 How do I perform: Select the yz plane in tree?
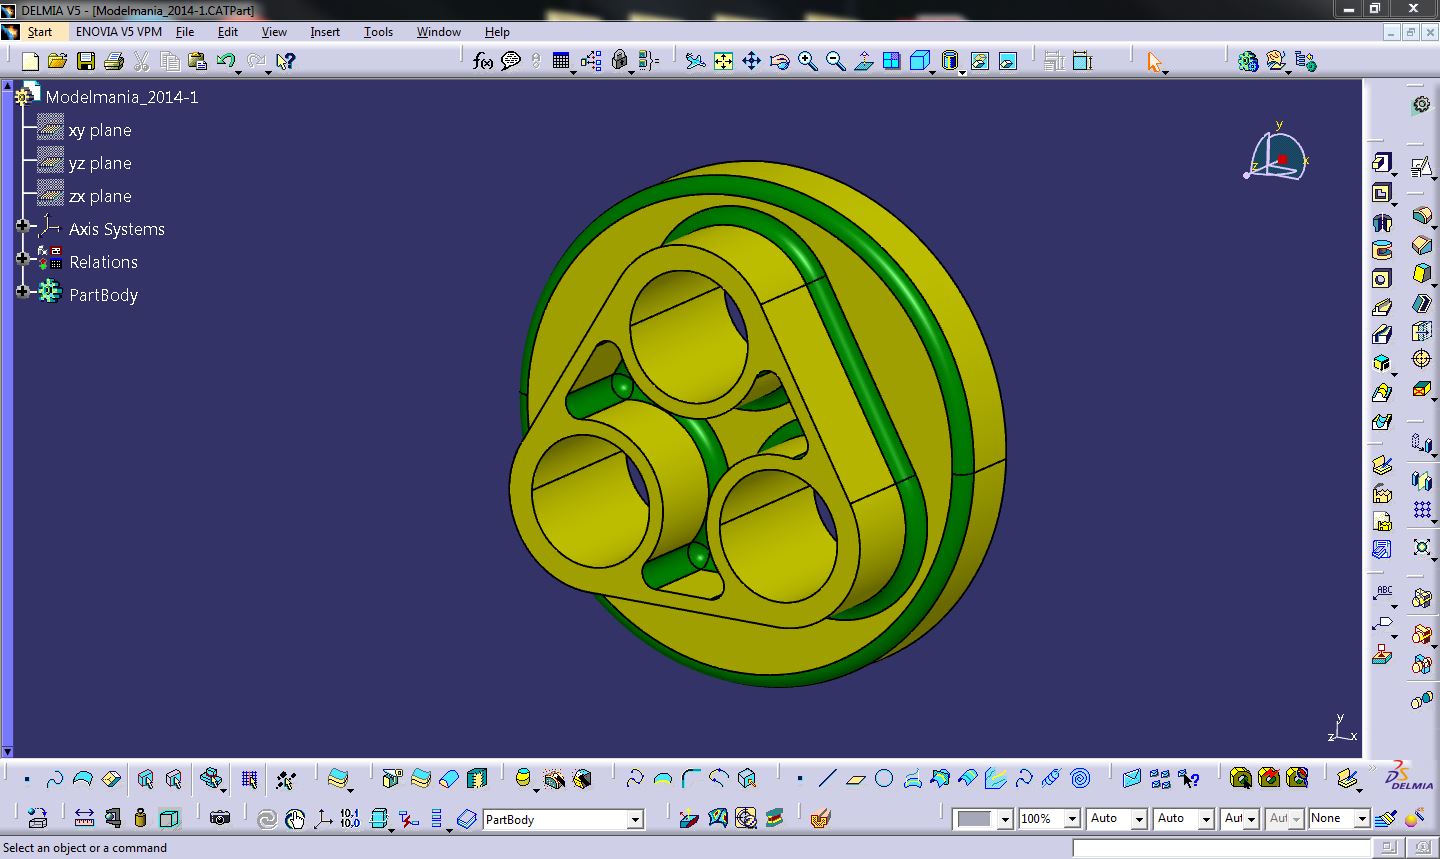(x=100, y=163)
